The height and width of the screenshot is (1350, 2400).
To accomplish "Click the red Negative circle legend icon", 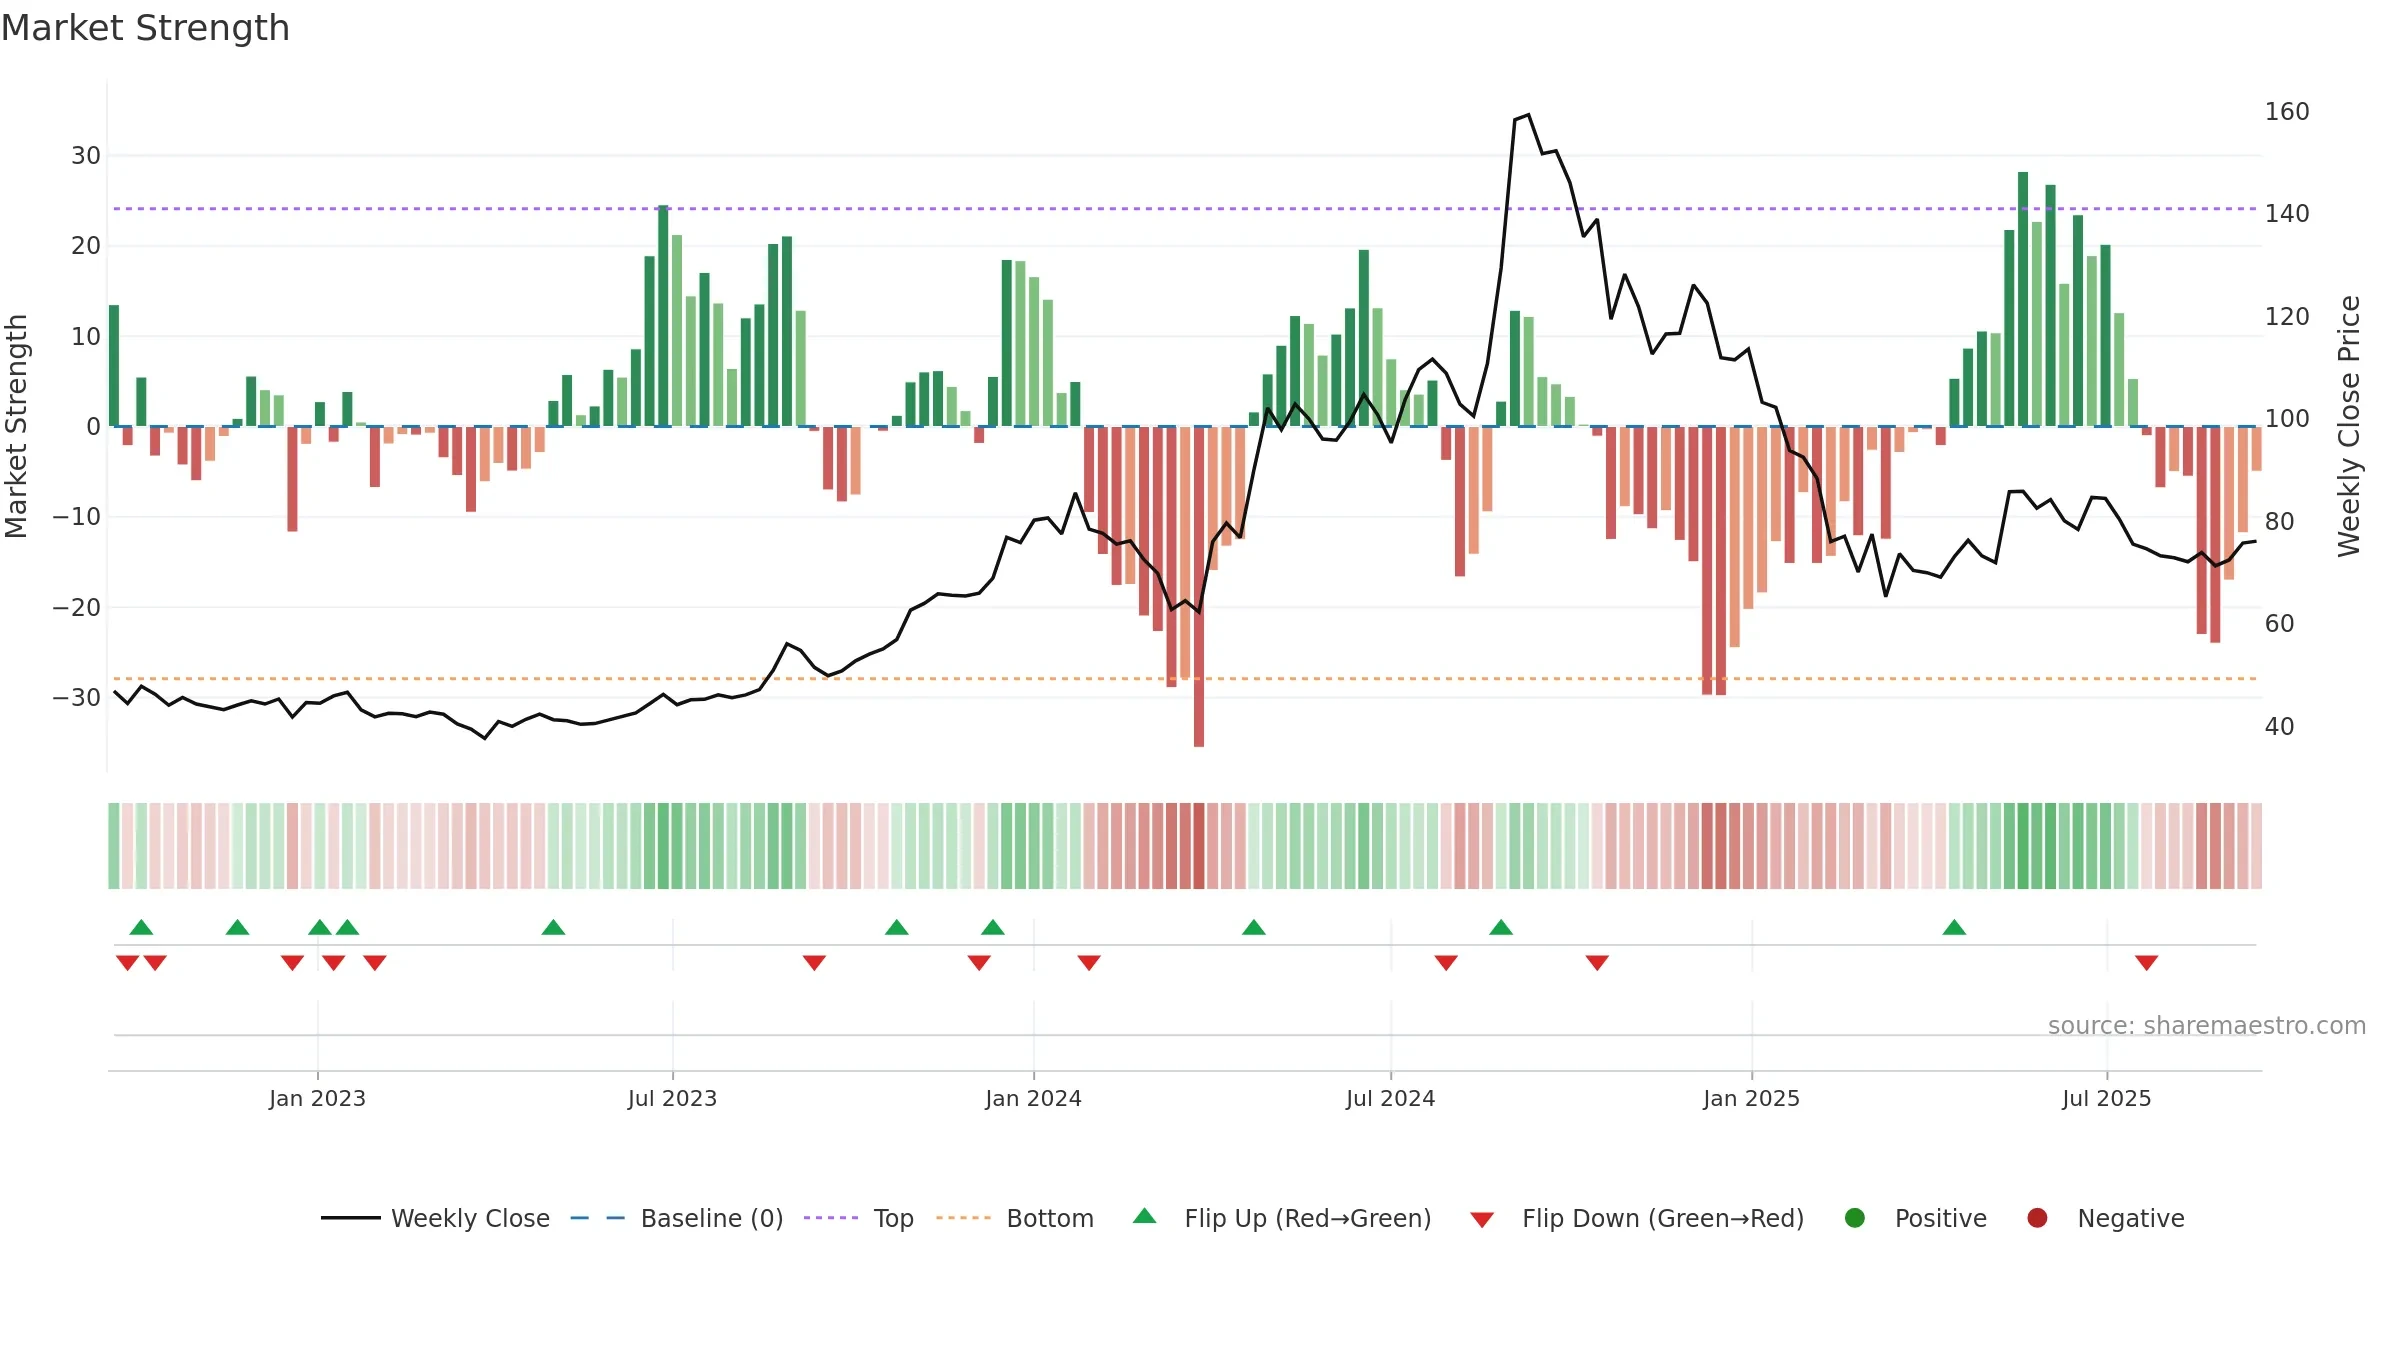I will coord(2037,1218).
